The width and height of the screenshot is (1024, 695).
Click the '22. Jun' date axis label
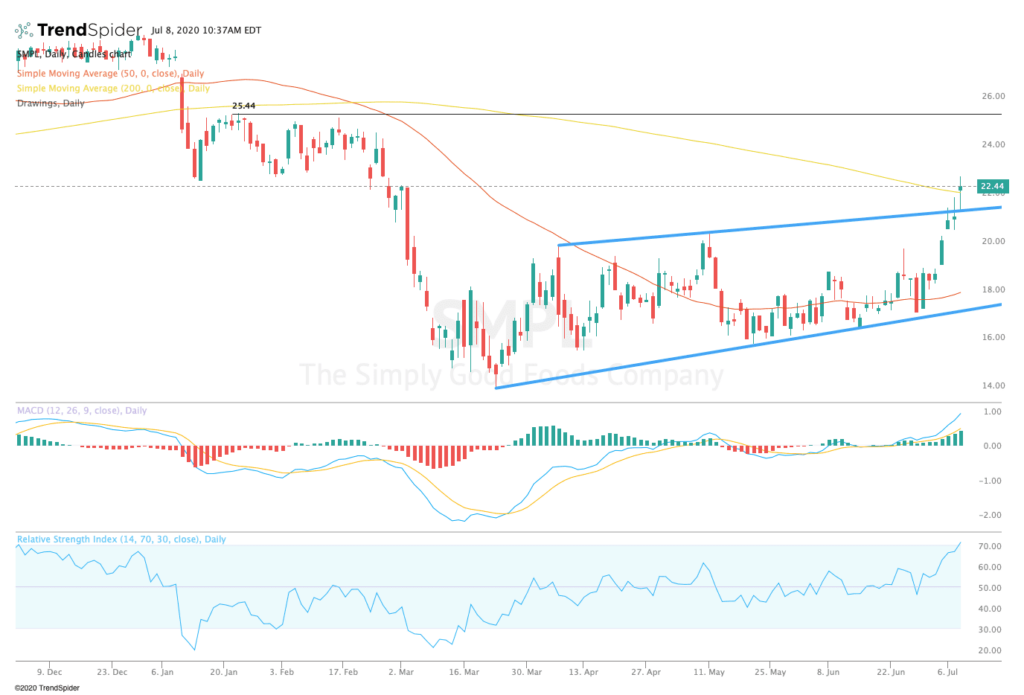point(891,672)
